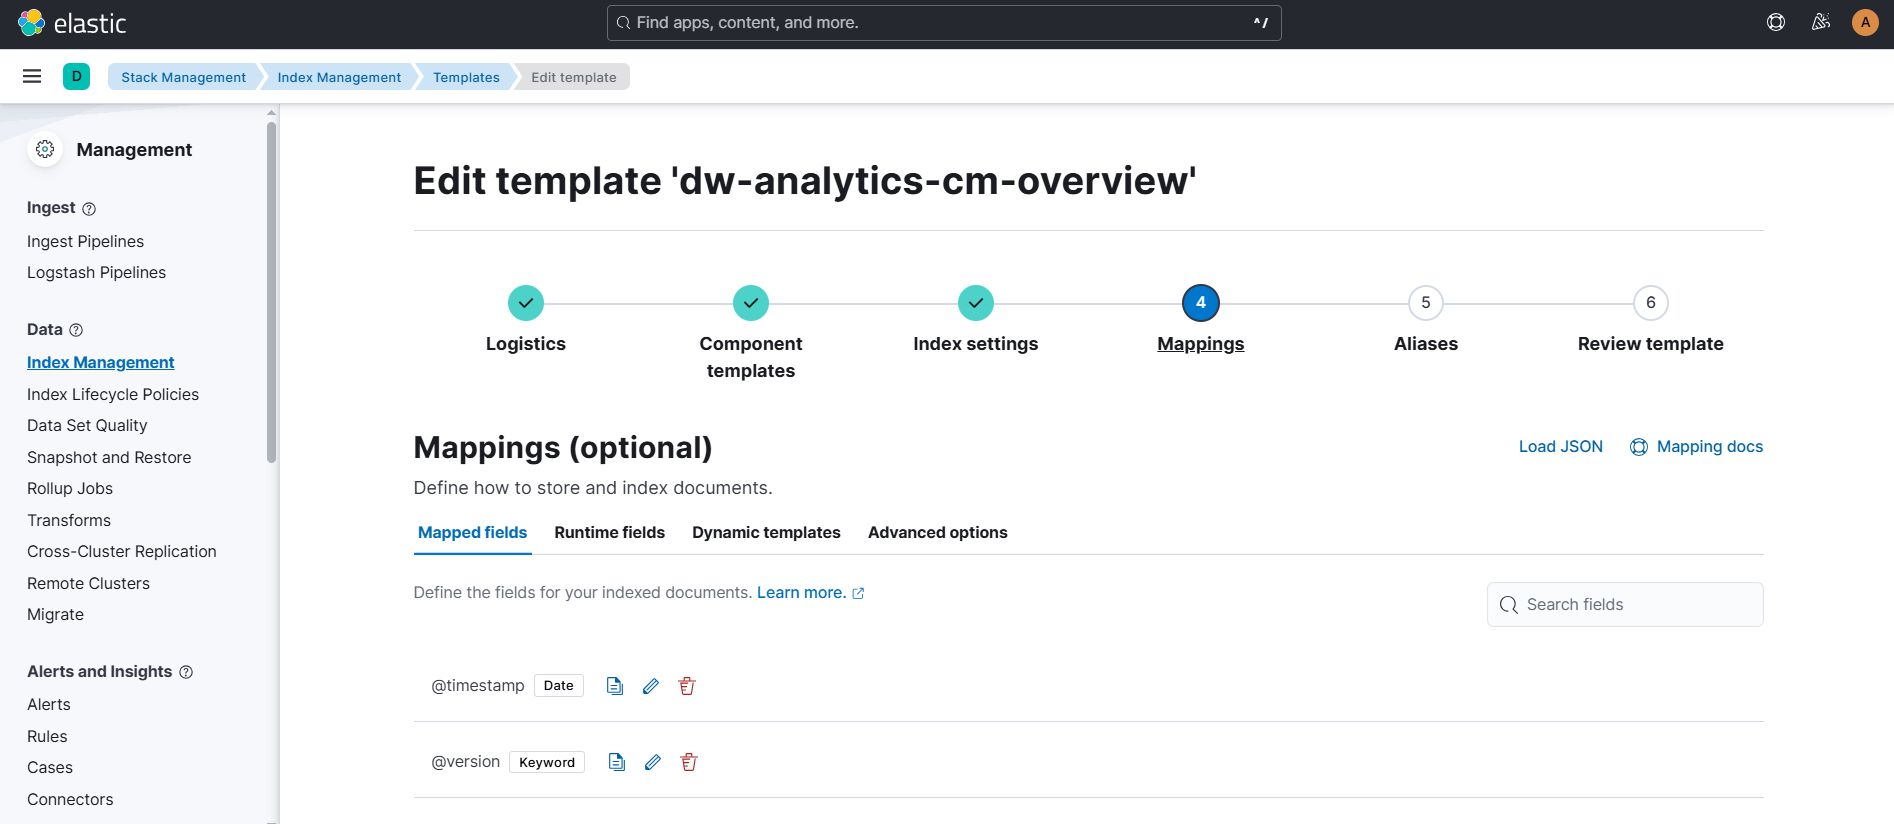Image resolution: width=1894 pixels, height=824 pixels.
Task: Show Data section help icon
Action: coord(76,330)
